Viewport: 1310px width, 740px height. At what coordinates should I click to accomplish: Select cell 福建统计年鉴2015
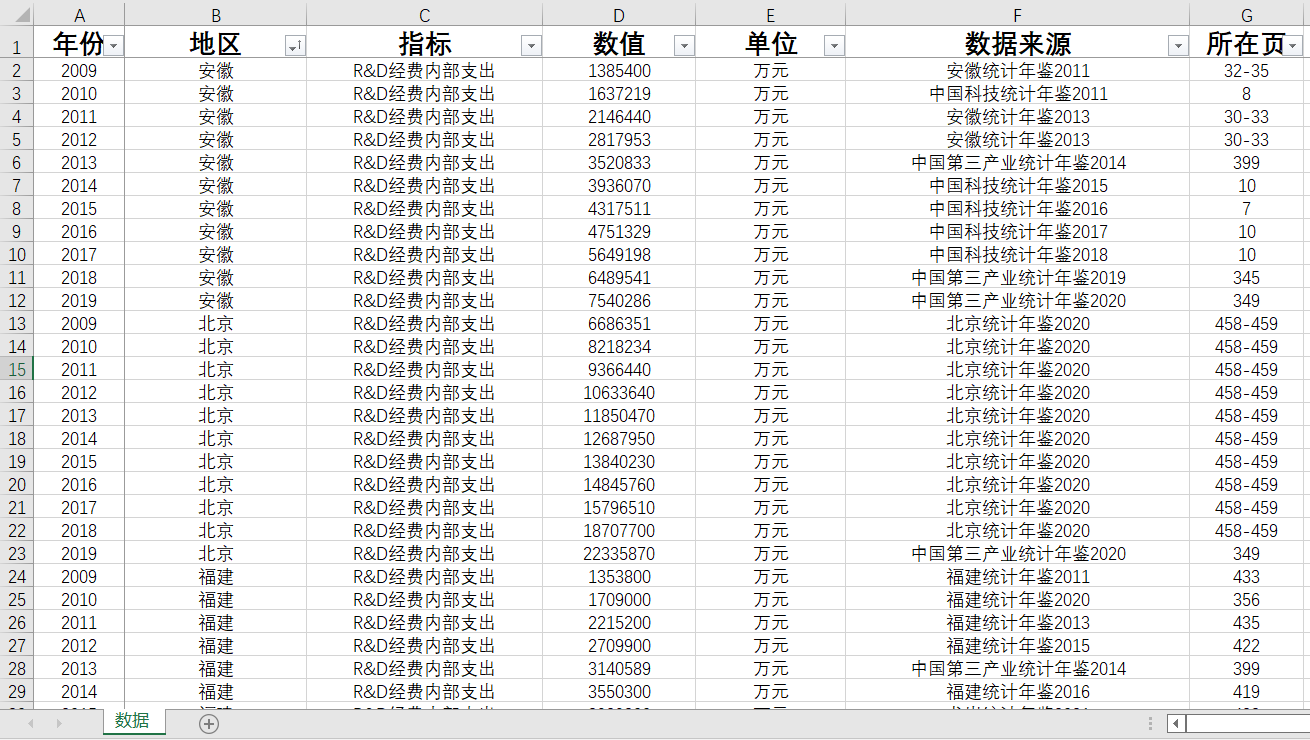(x=1017, y=646)
